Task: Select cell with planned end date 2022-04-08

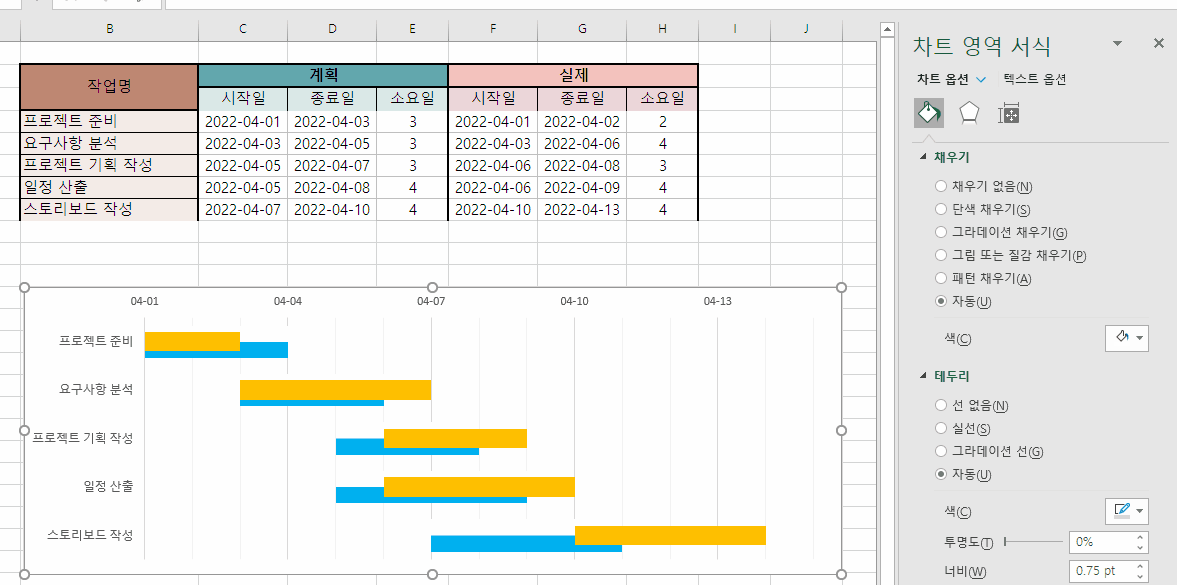Action: click(x=332, y=187)
